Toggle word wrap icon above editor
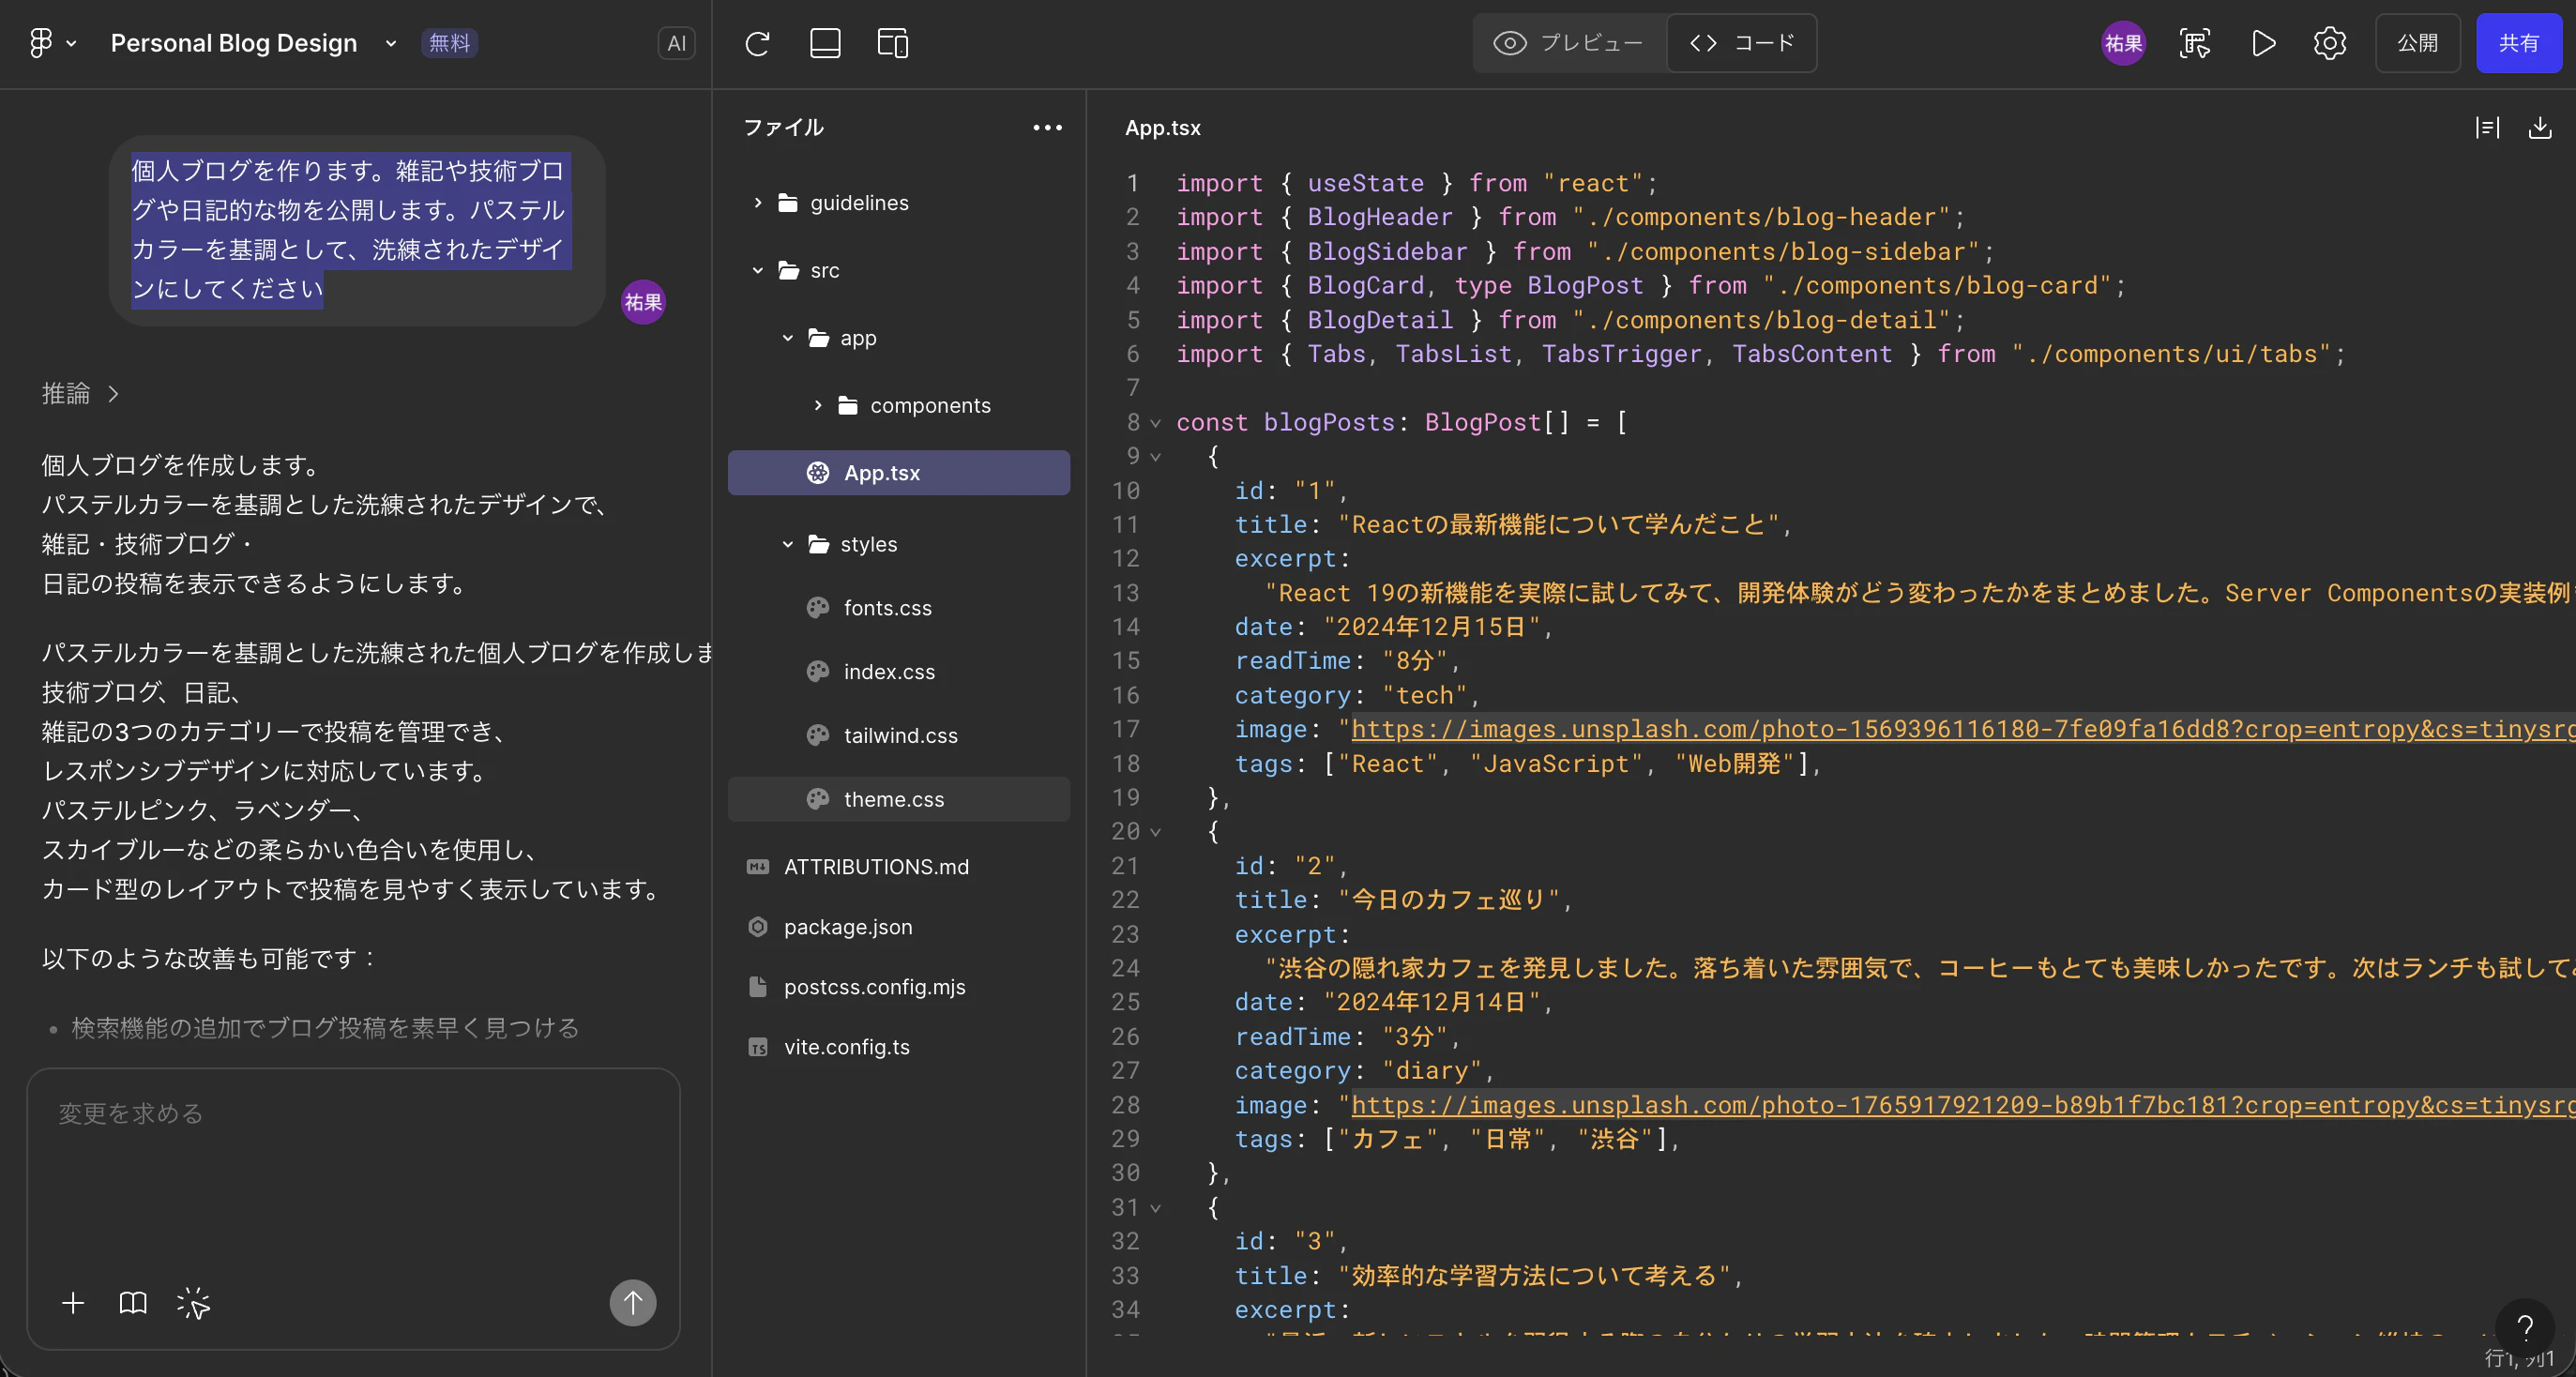This screenshot has height=1377, width=2576. point(2487,127)
